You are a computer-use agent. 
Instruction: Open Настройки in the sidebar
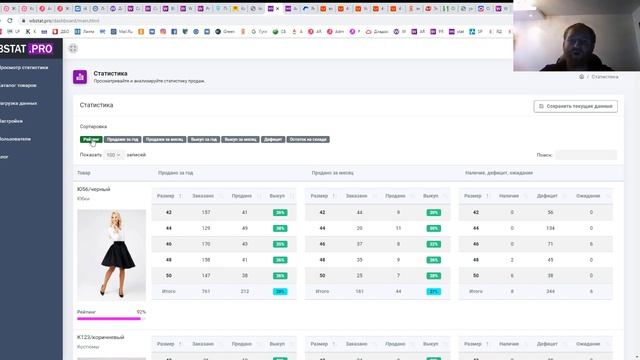(x=12, y=121)
